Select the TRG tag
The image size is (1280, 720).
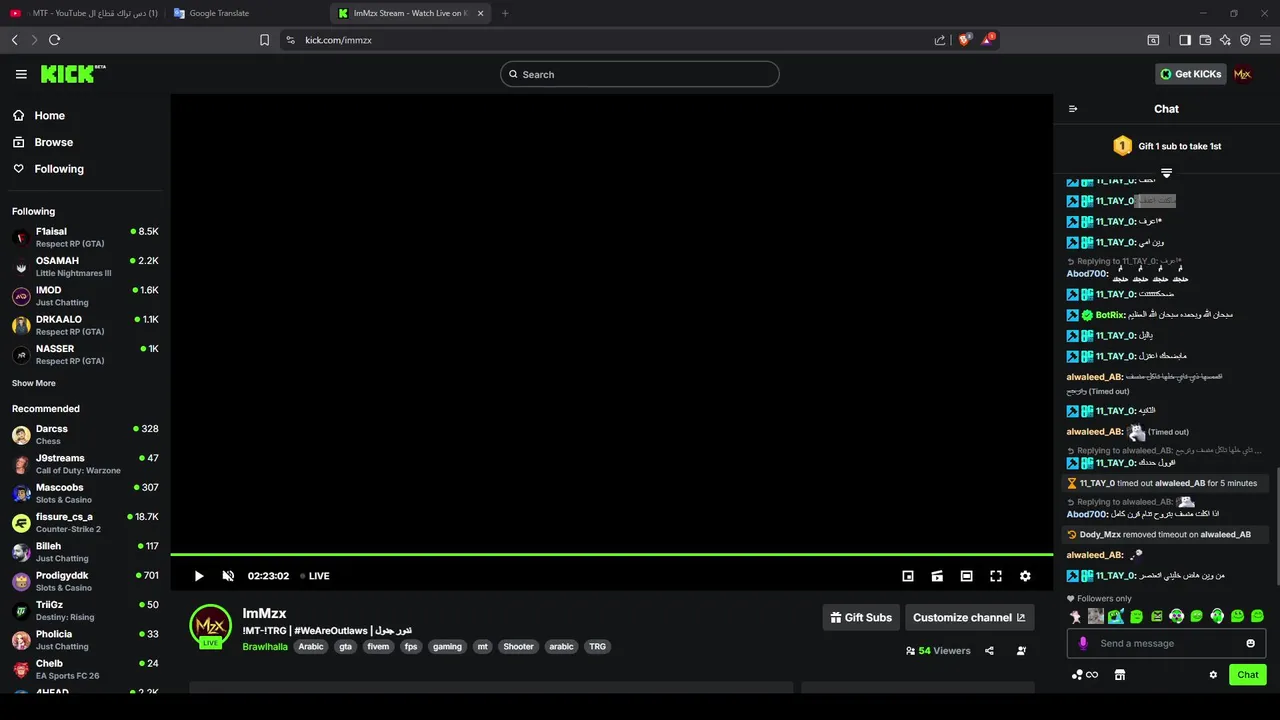[597, 647]
